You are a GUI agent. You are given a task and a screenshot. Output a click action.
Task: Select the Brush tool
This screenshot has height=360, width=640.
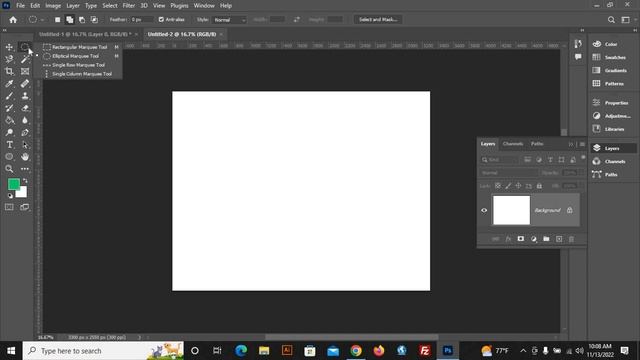(x=9, y=96)
